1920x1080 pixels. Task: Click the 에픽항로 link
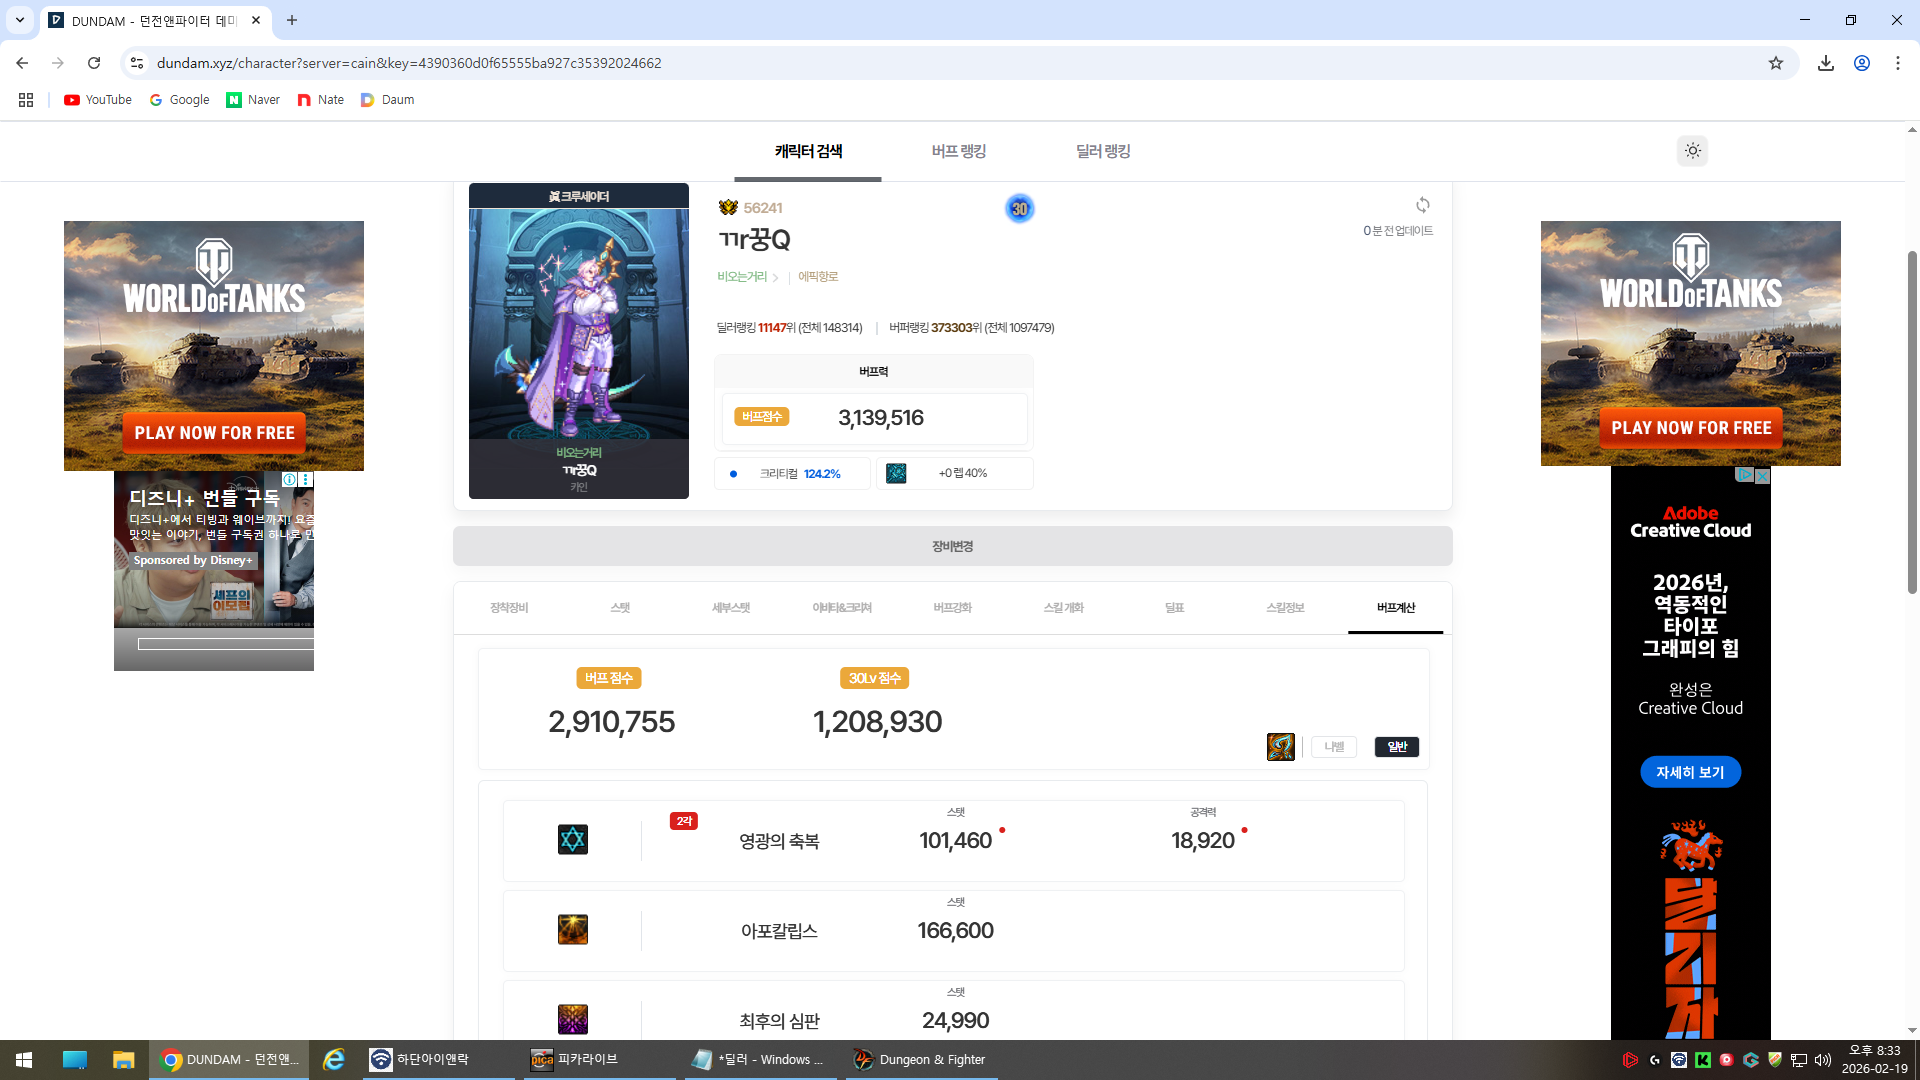click(x=818, y=277)
